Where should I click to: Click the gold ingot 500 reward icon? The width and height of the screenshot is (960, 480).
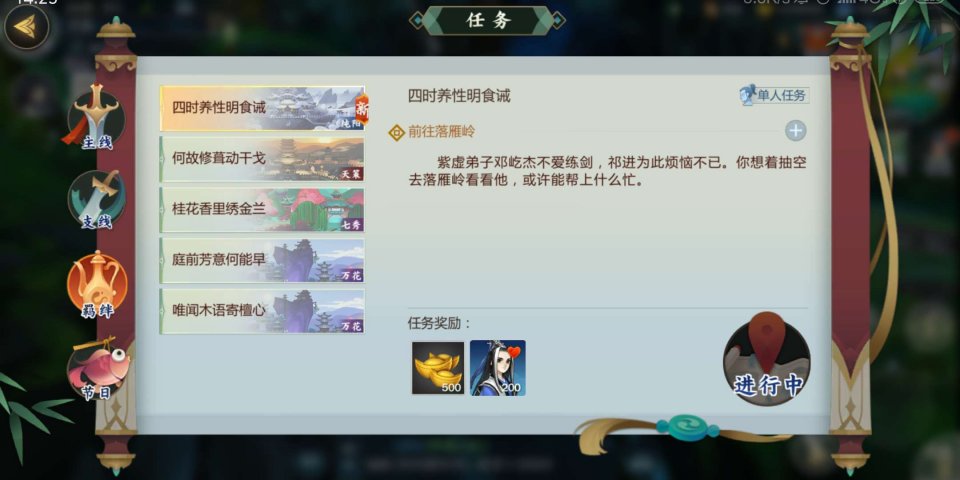coord(438,367)
